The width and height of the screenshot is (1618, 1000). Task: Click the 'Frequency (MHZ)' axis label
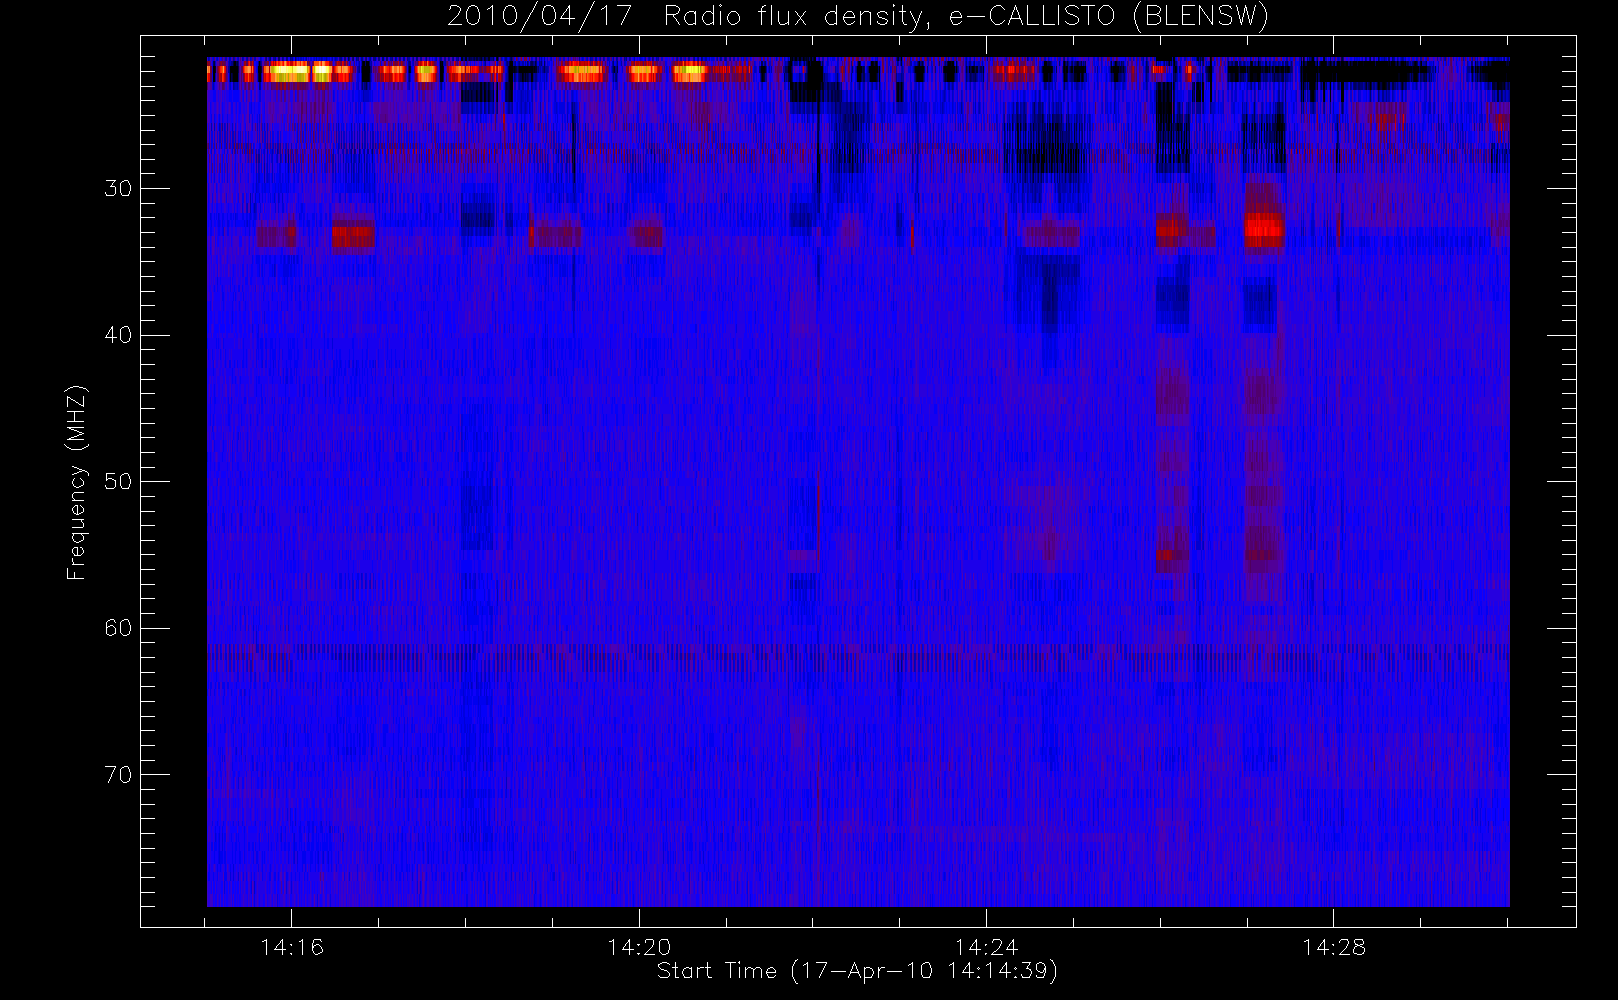click(x=77, y=482)
